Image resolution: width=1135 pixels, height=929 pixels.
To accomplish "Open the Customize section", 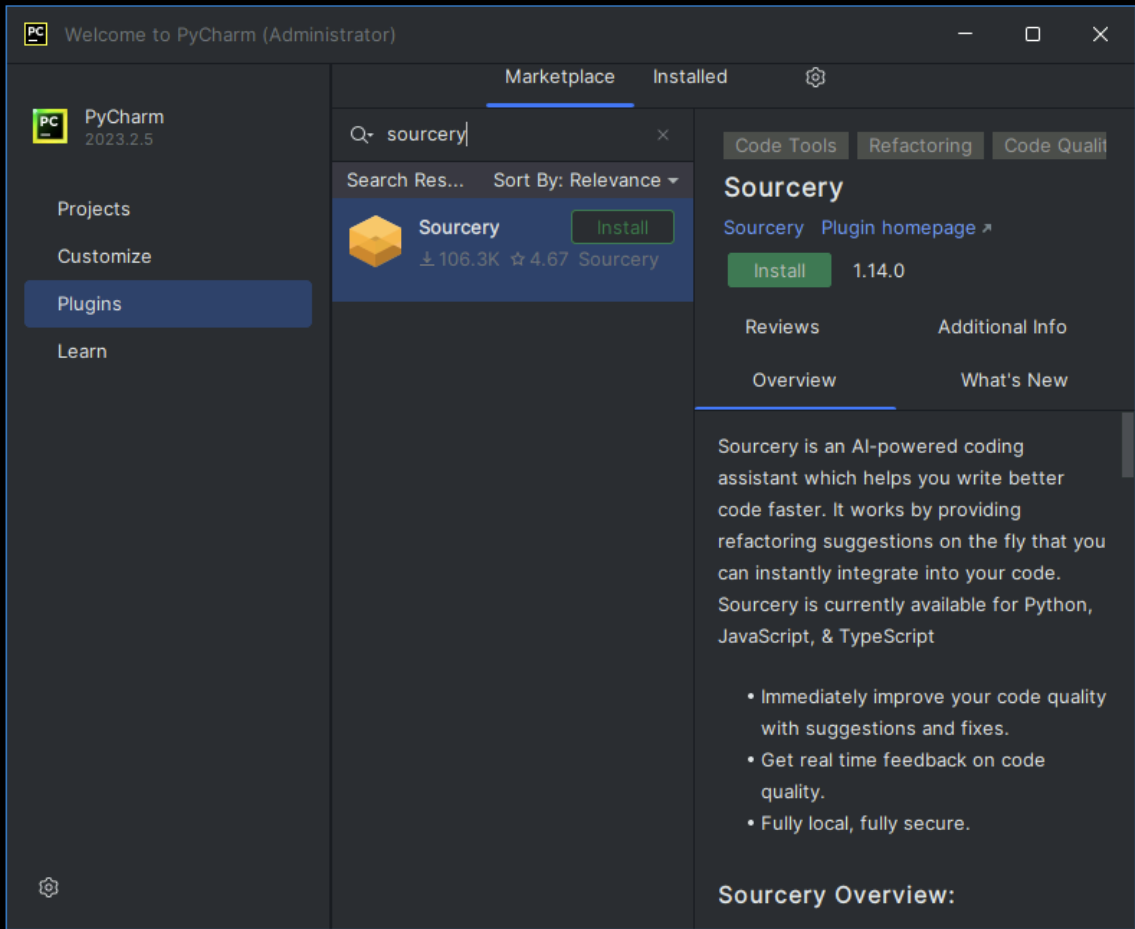I will [168, 256].
